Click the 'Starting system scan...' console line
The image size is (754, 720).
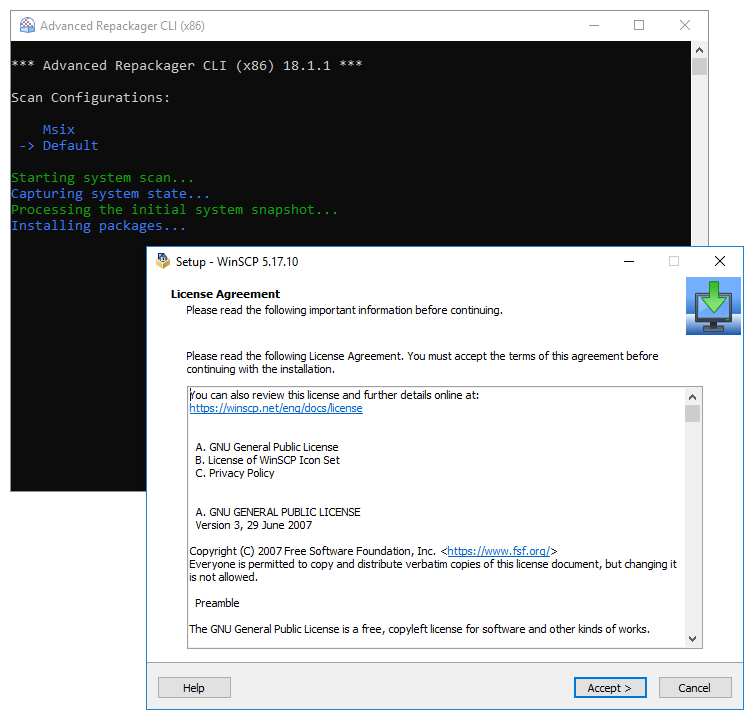102,177
